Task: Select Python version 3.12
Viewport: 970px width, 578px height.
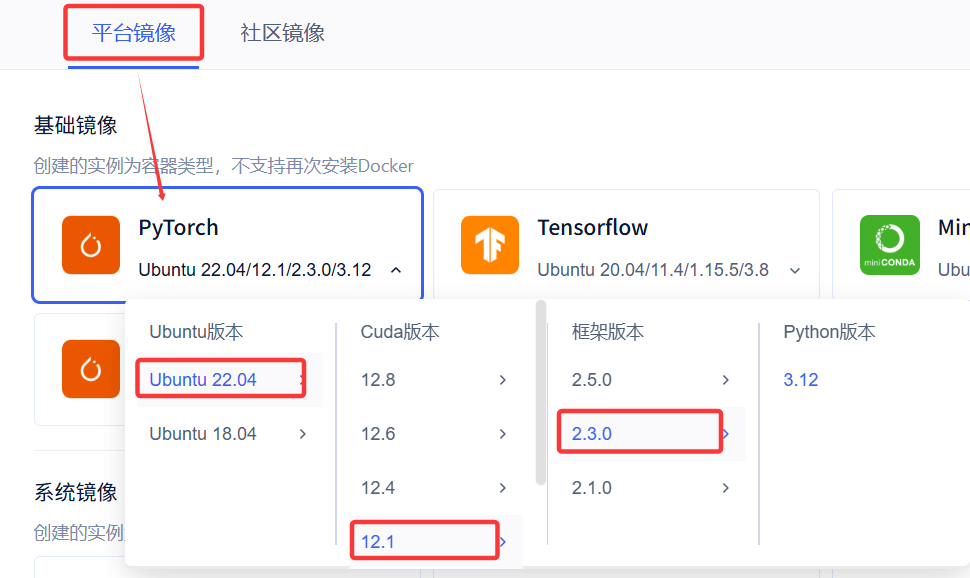Action: (800, 379)
